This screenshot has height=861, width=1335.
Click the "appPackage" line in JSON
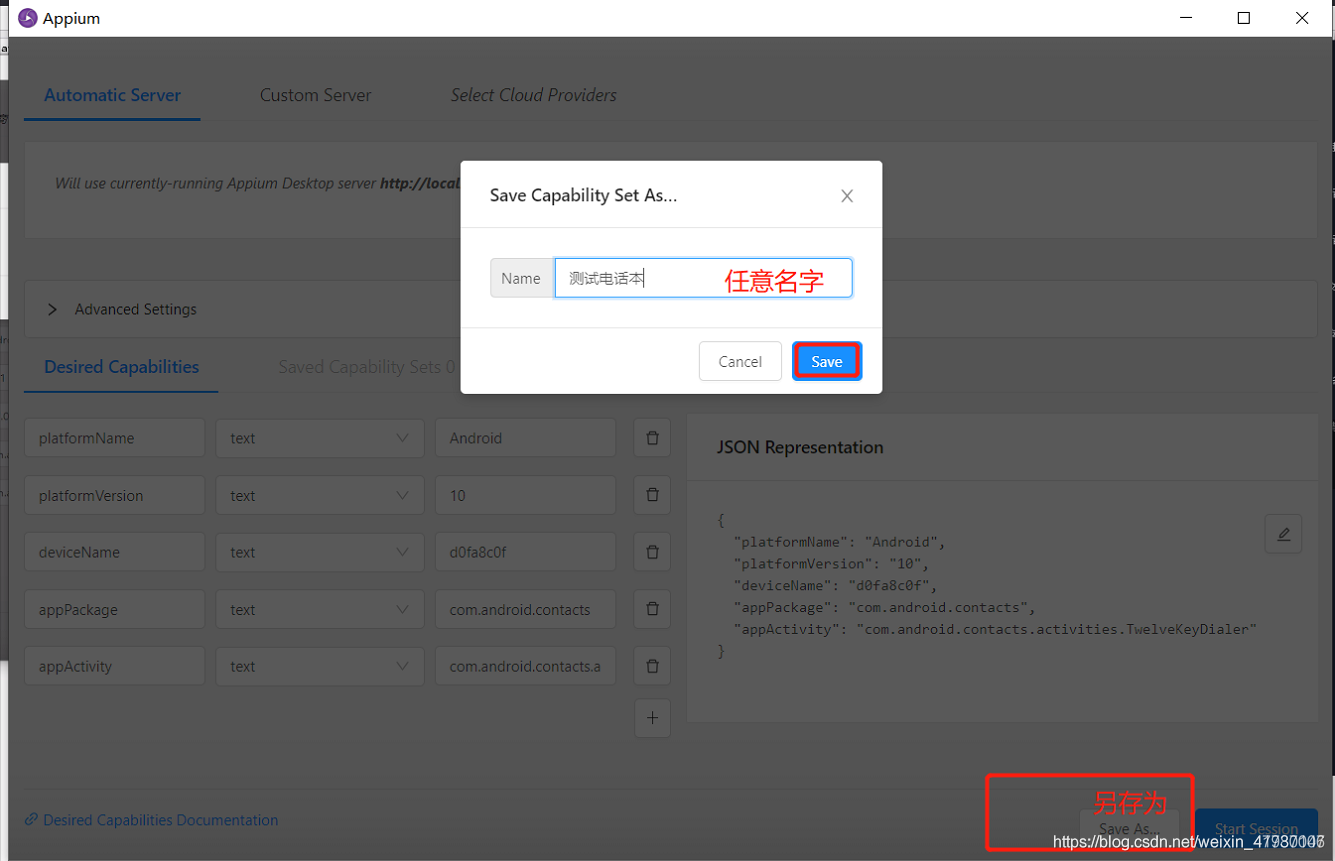click(885, 607)
